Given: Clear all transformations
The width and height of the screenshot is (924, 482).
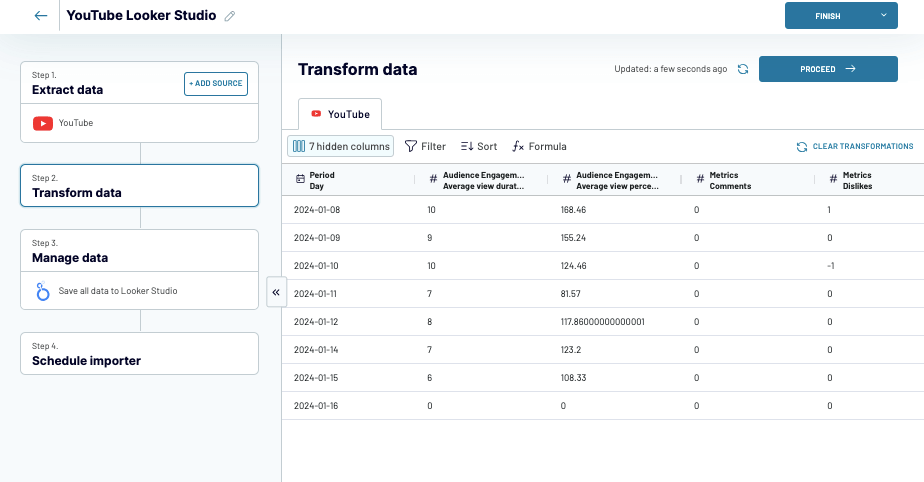Looking at the screenshot, I should [855, 146].
